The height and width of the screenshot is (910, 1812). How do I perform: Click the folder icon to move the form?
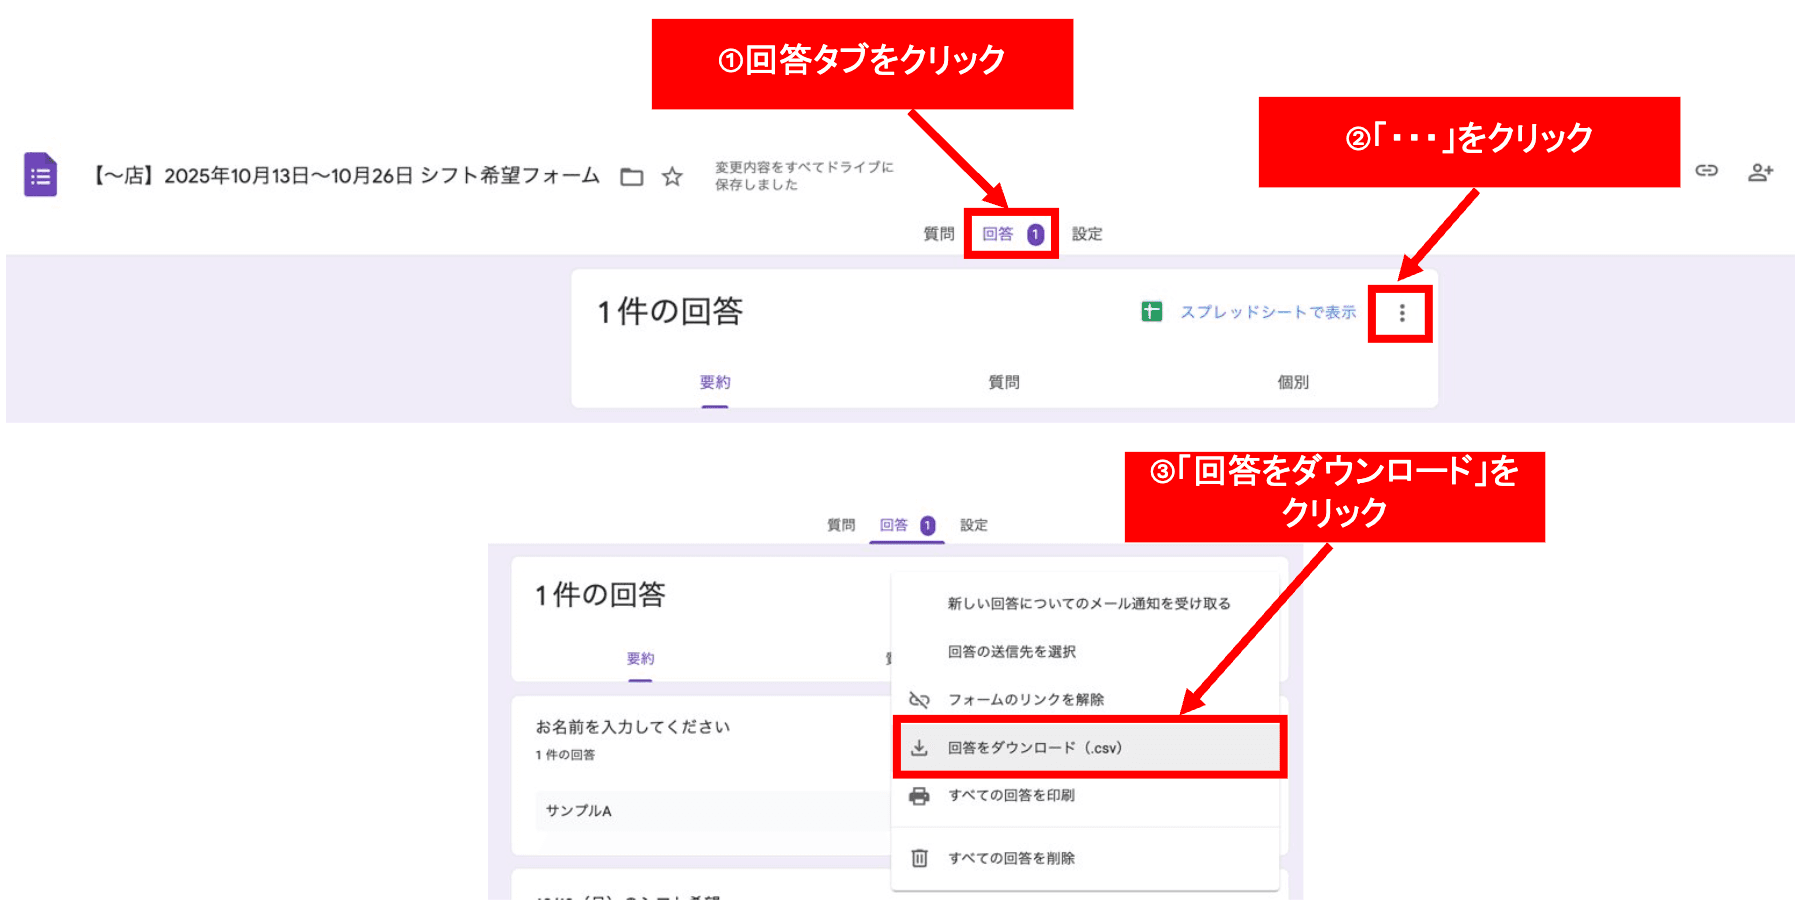pos(631,176)
